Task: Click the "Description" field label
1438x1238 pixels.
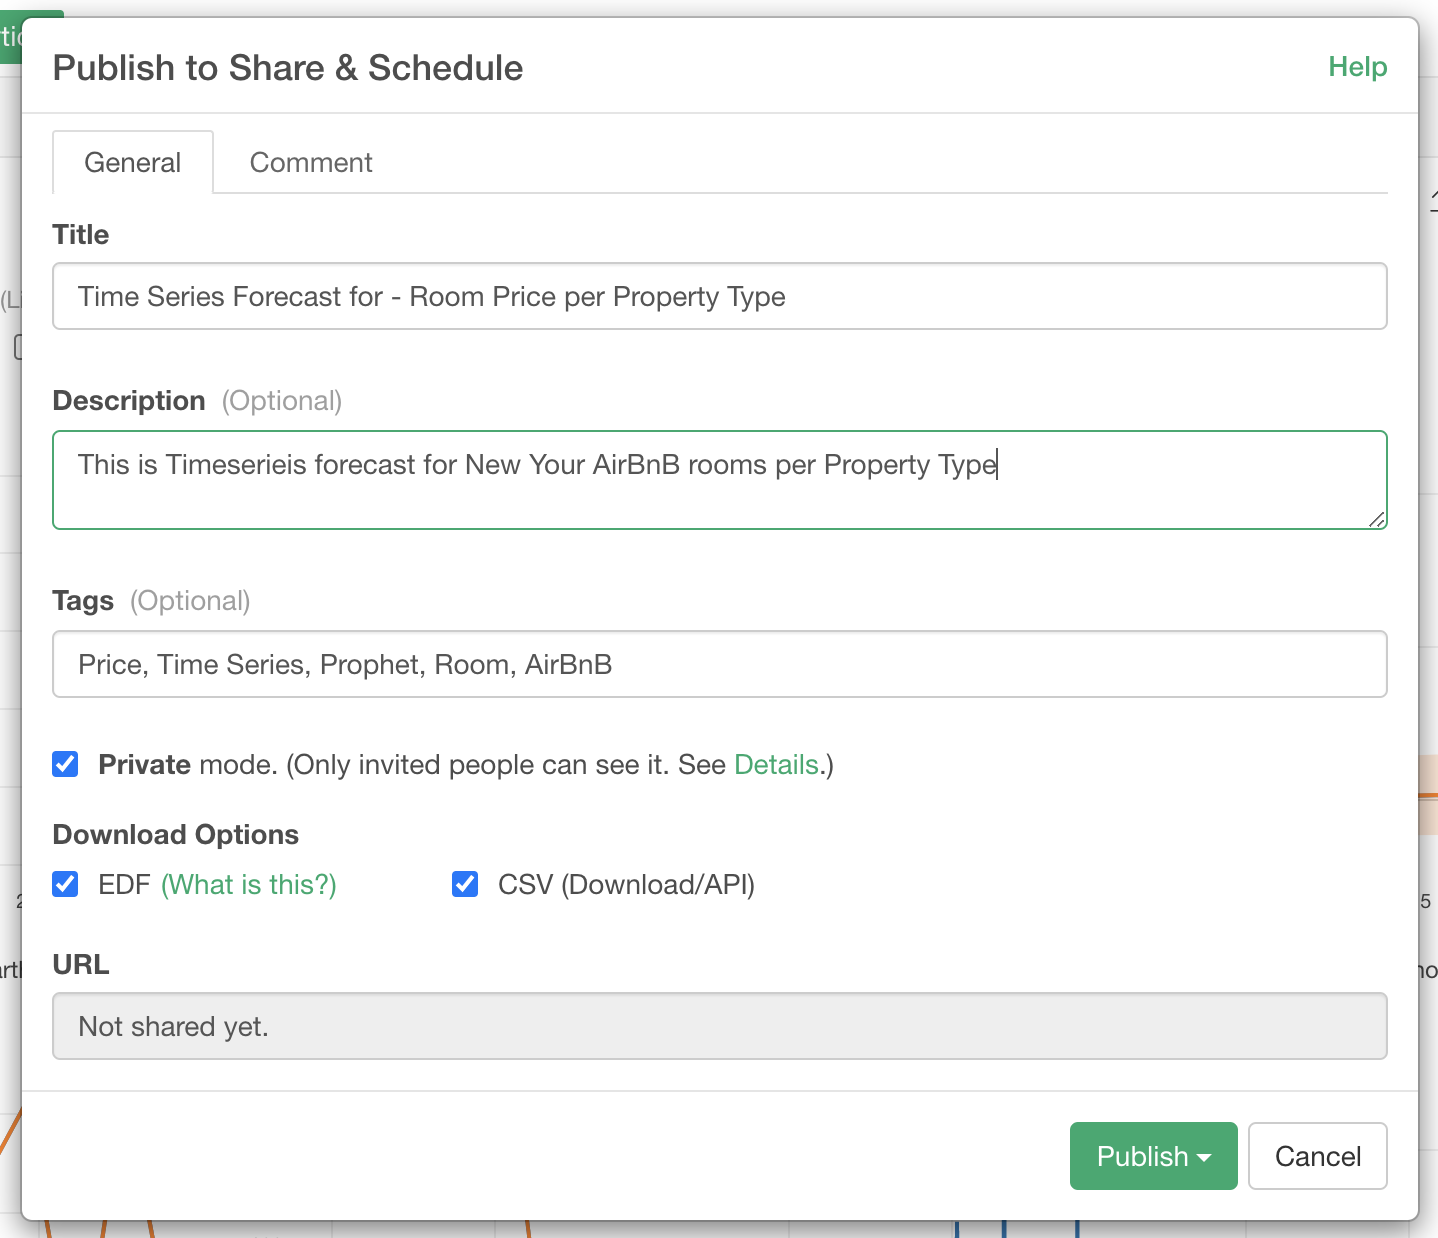Action: 129,401
